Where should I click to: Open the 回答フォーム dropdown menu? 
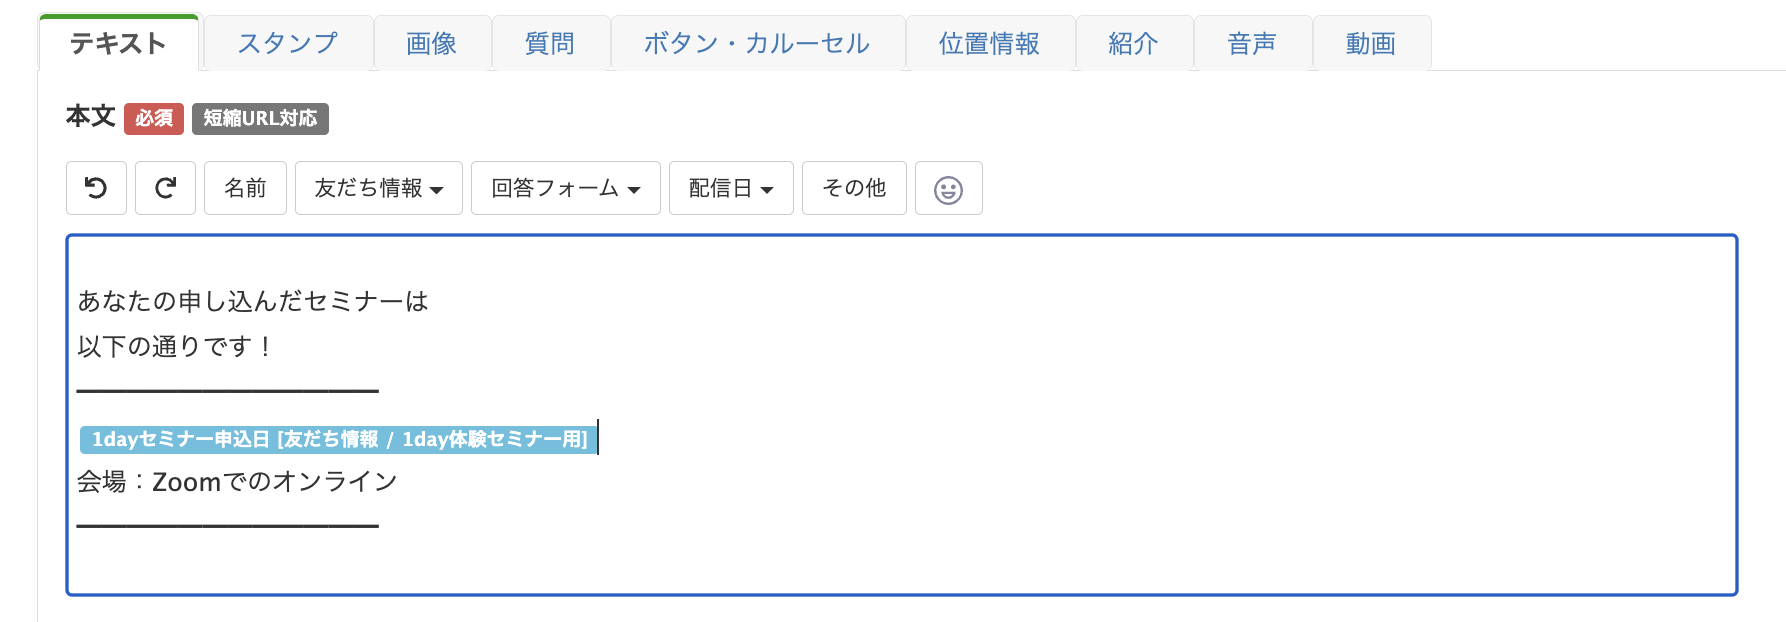click(x=565, y=188)
